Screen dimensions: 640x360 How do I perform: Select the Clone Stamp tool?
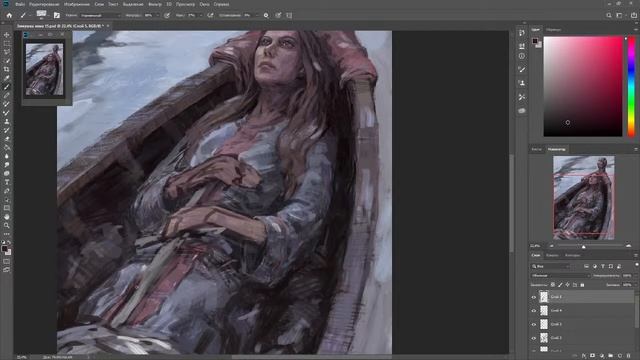pyautogui.click(x=7, y=122)
